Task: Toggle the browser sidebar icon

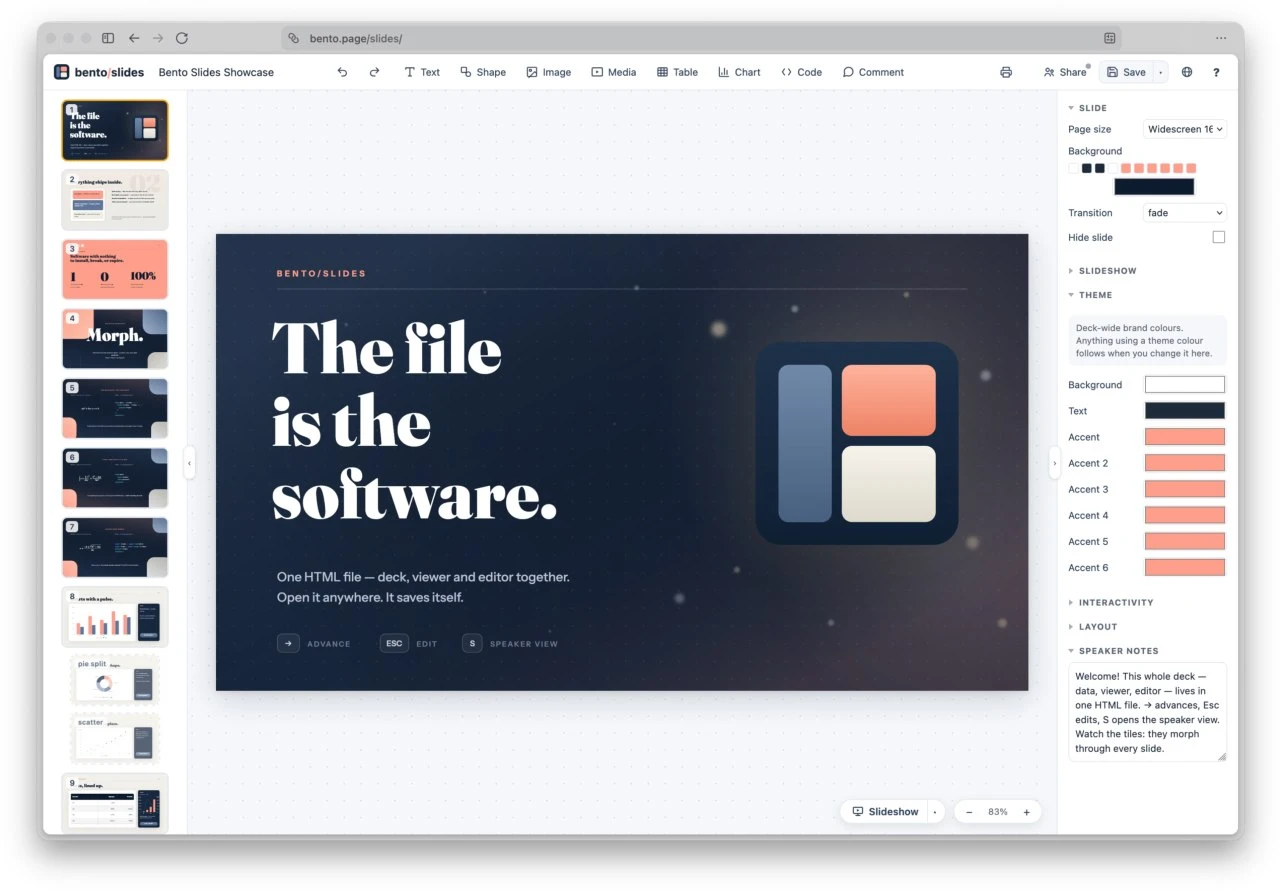Action: point(108,38)
